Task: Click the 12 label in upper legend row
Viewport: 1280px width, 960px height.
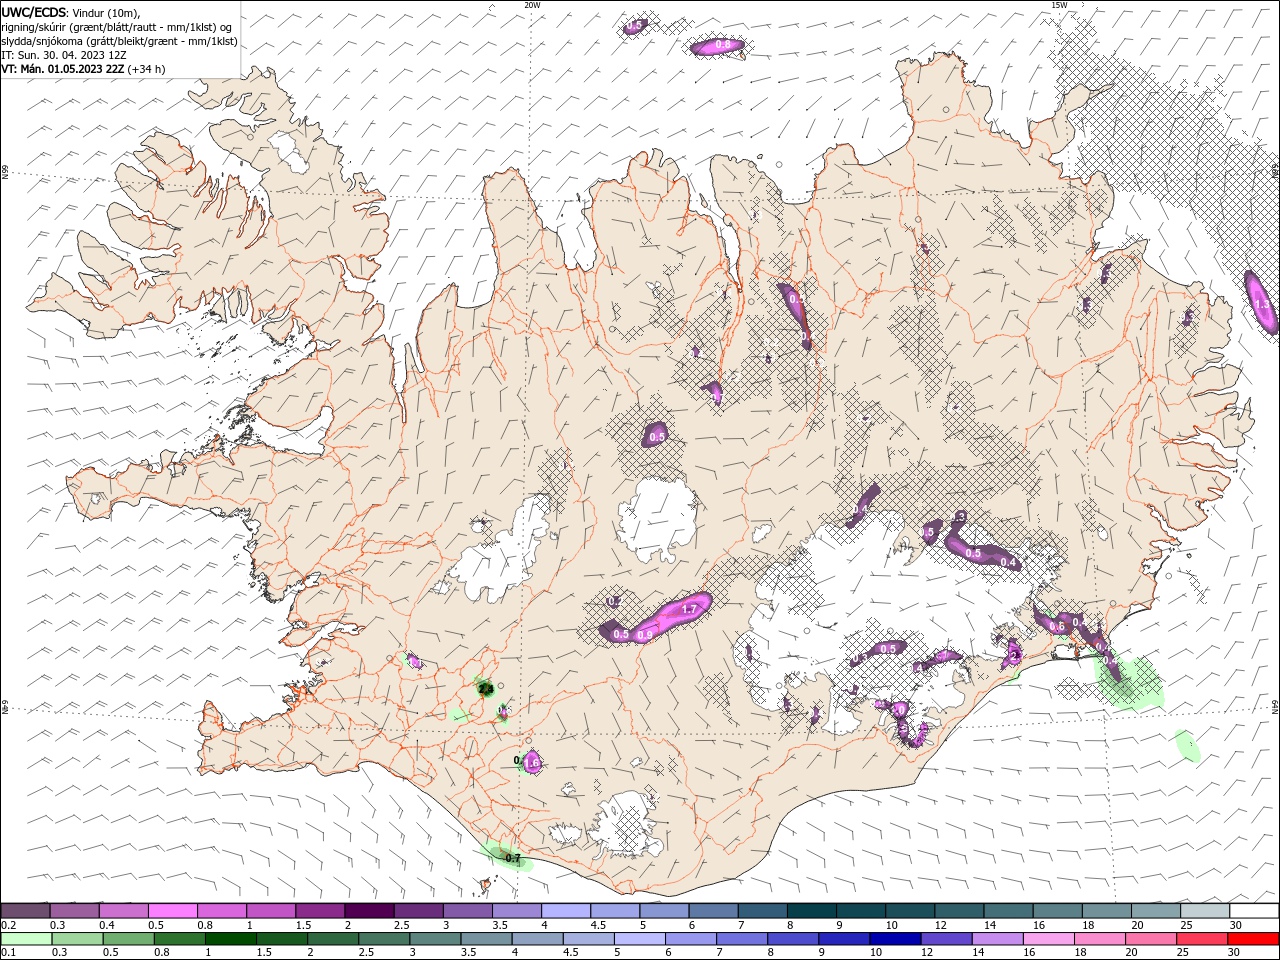Action: [940, 925]
